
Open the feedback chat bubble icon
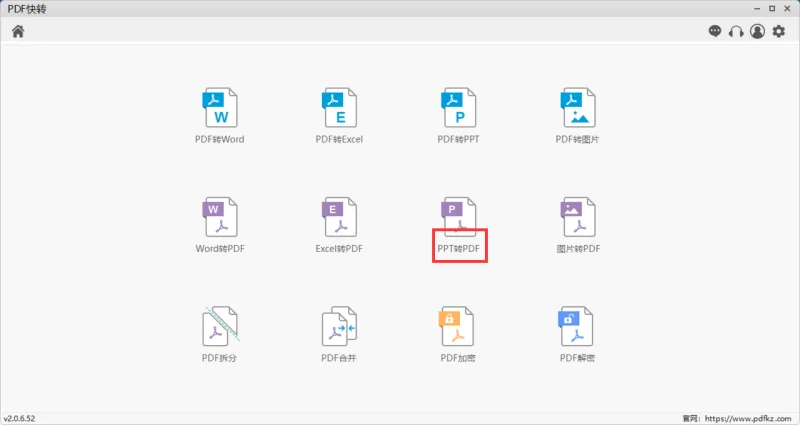[715, 32]
